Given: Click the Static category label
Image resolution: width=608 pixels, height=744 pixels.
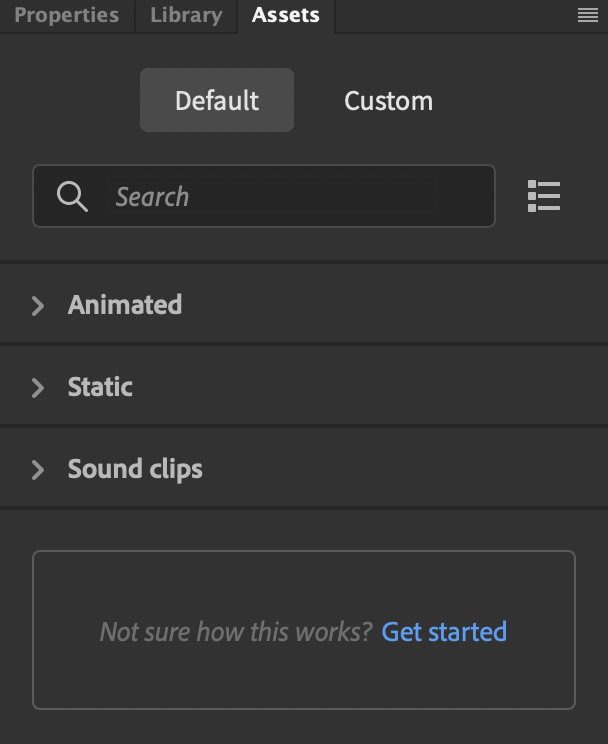Looking at the screenshot, I should pyautogui.click(x=100, y=387).
